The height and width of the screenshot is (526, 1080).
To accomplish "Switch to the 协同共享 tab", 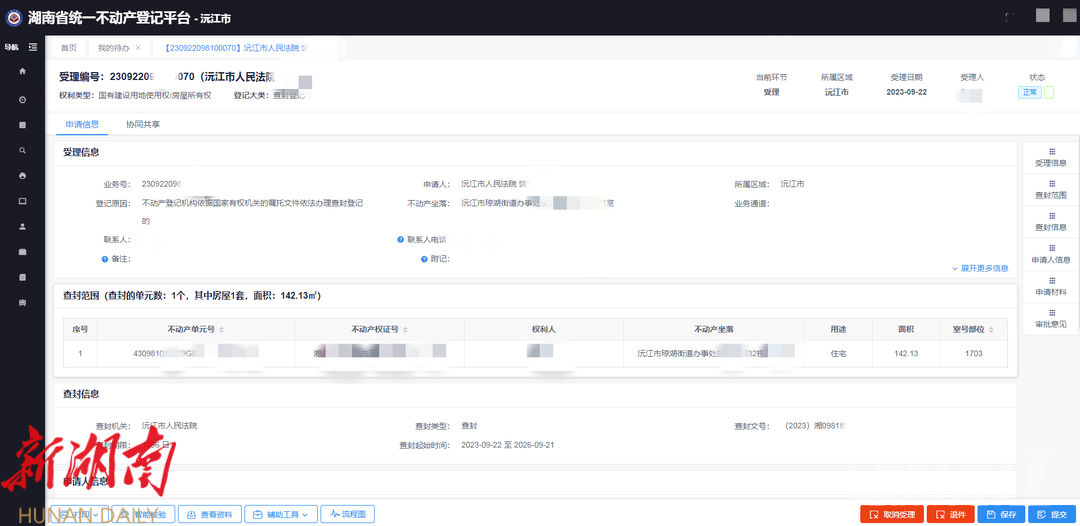I will click(143, 125).
